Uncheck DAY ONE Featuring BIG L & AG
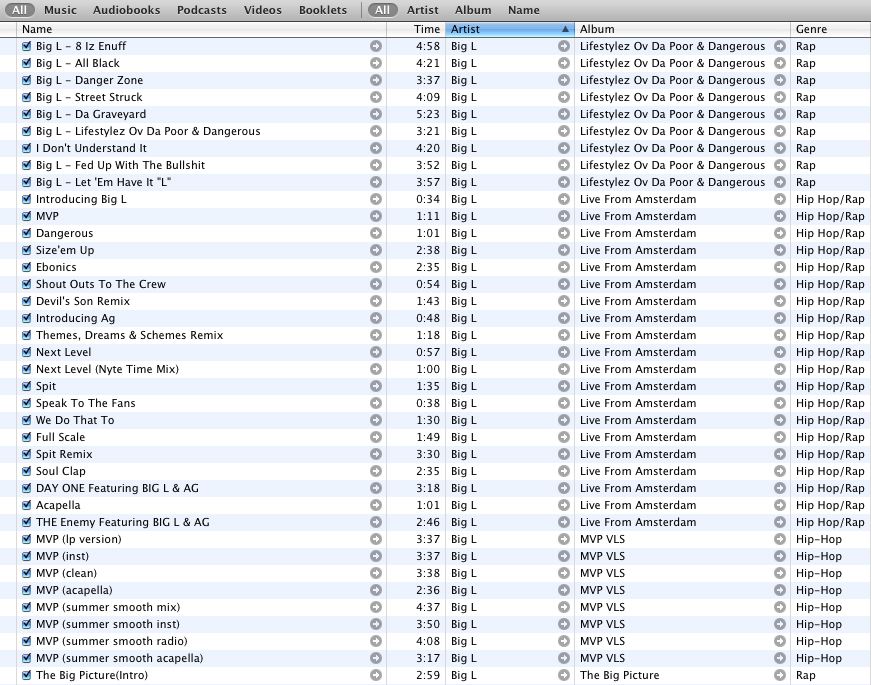 tap(26, 488)
